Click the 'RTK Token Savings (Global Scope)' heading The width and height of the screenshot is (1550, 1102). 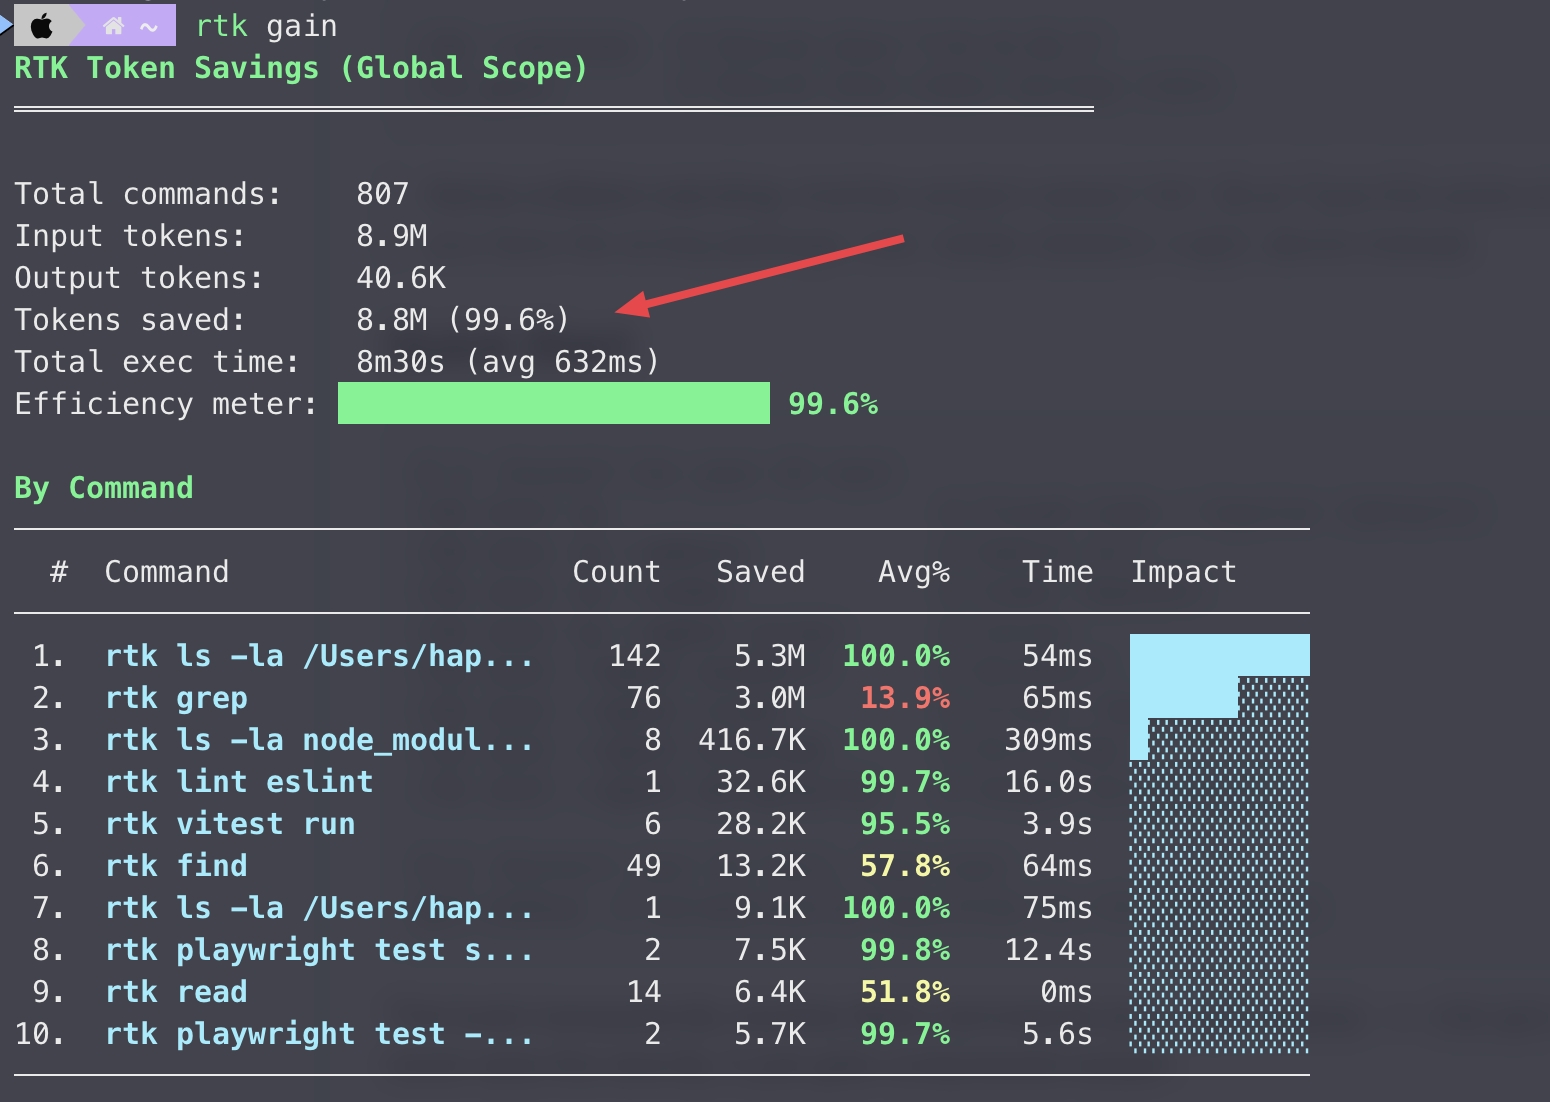[x=301, y=68]
